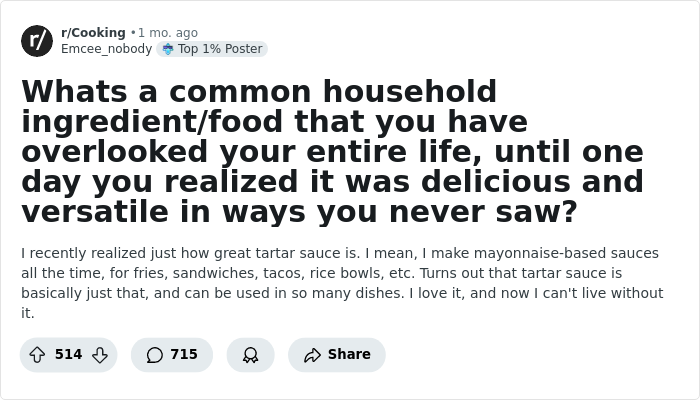Click the share arrow icon

311,355
